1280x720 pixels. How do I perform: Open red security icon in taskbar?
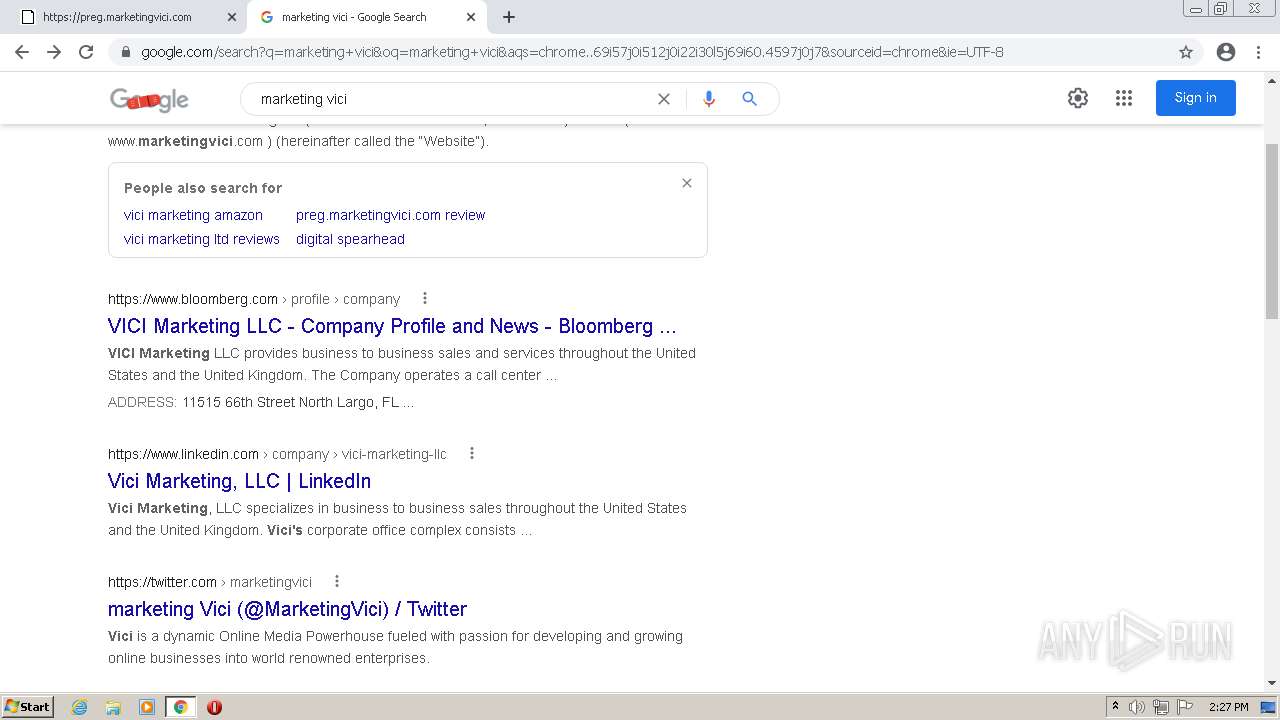pos(214,707)
